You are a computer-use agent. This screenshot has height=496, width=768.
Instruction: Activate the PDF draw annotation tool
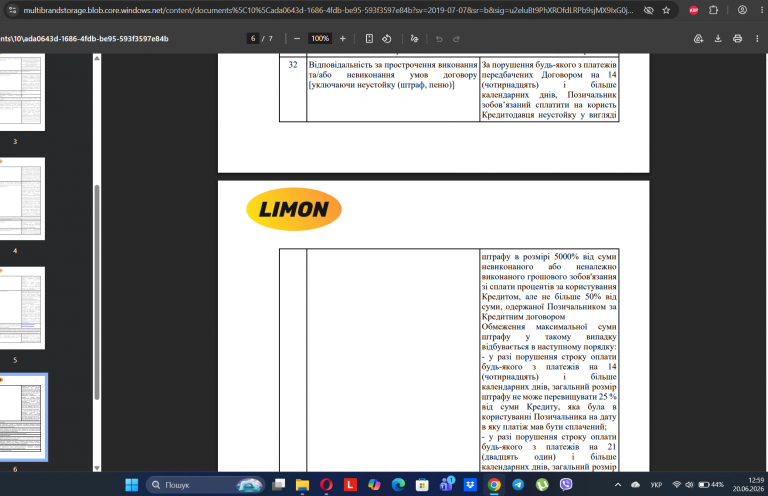[414, 39]
